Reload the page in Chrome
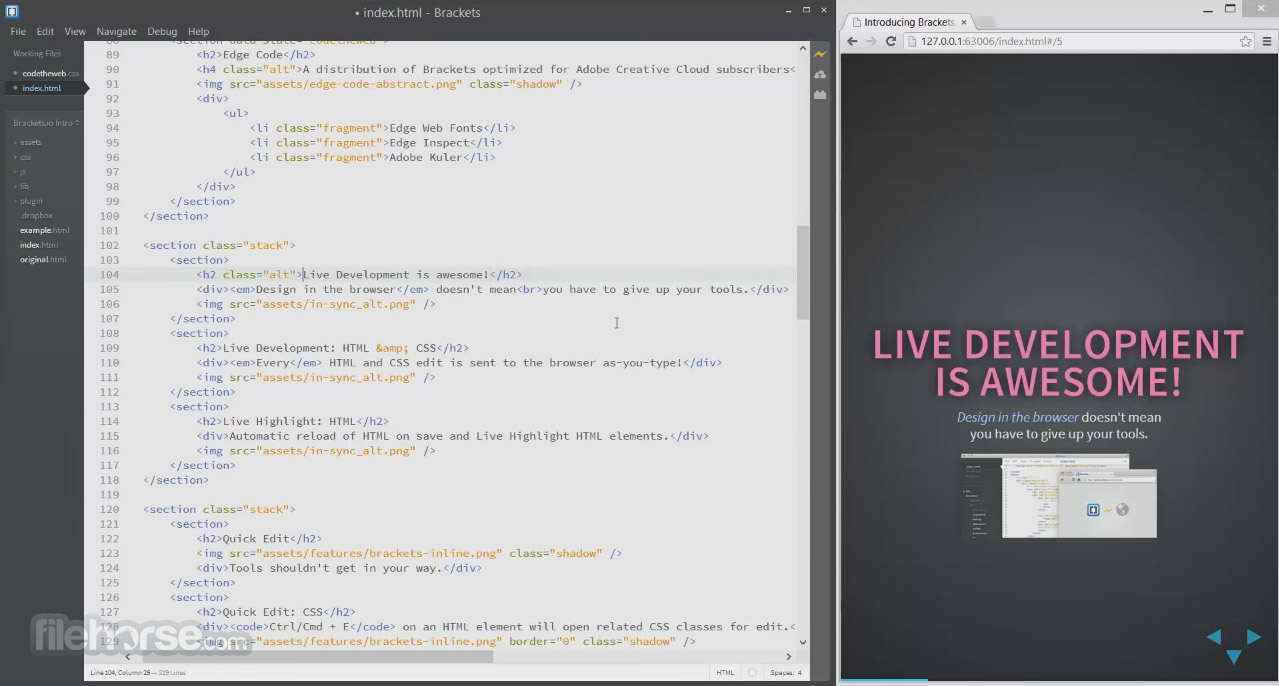The image size is (1279, 686). 890,41
